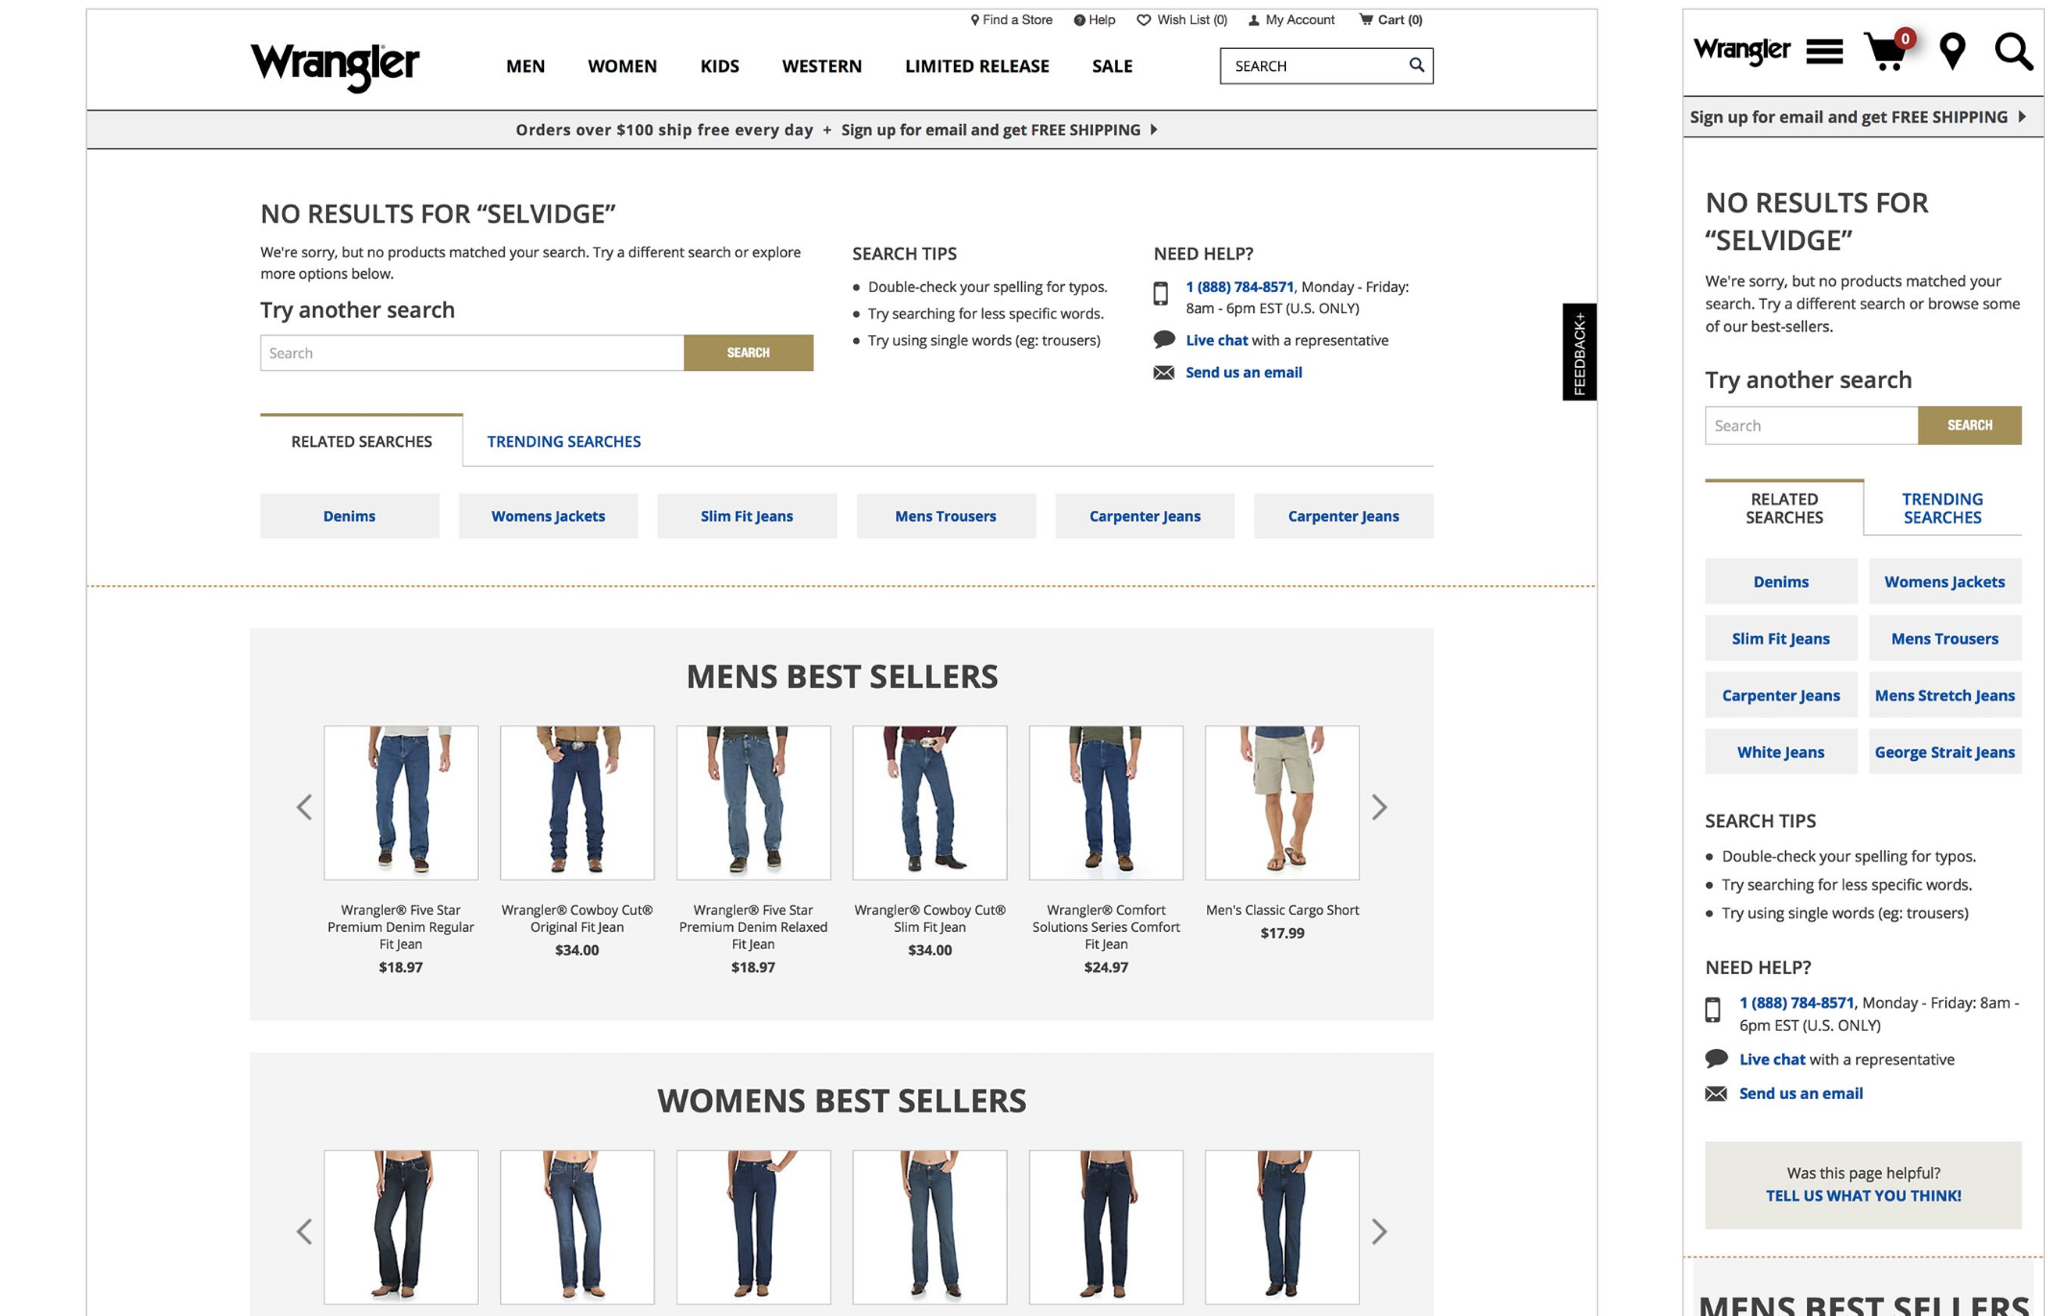Switch to desktop TRENDING SEARCHES tab

[564, 441]
